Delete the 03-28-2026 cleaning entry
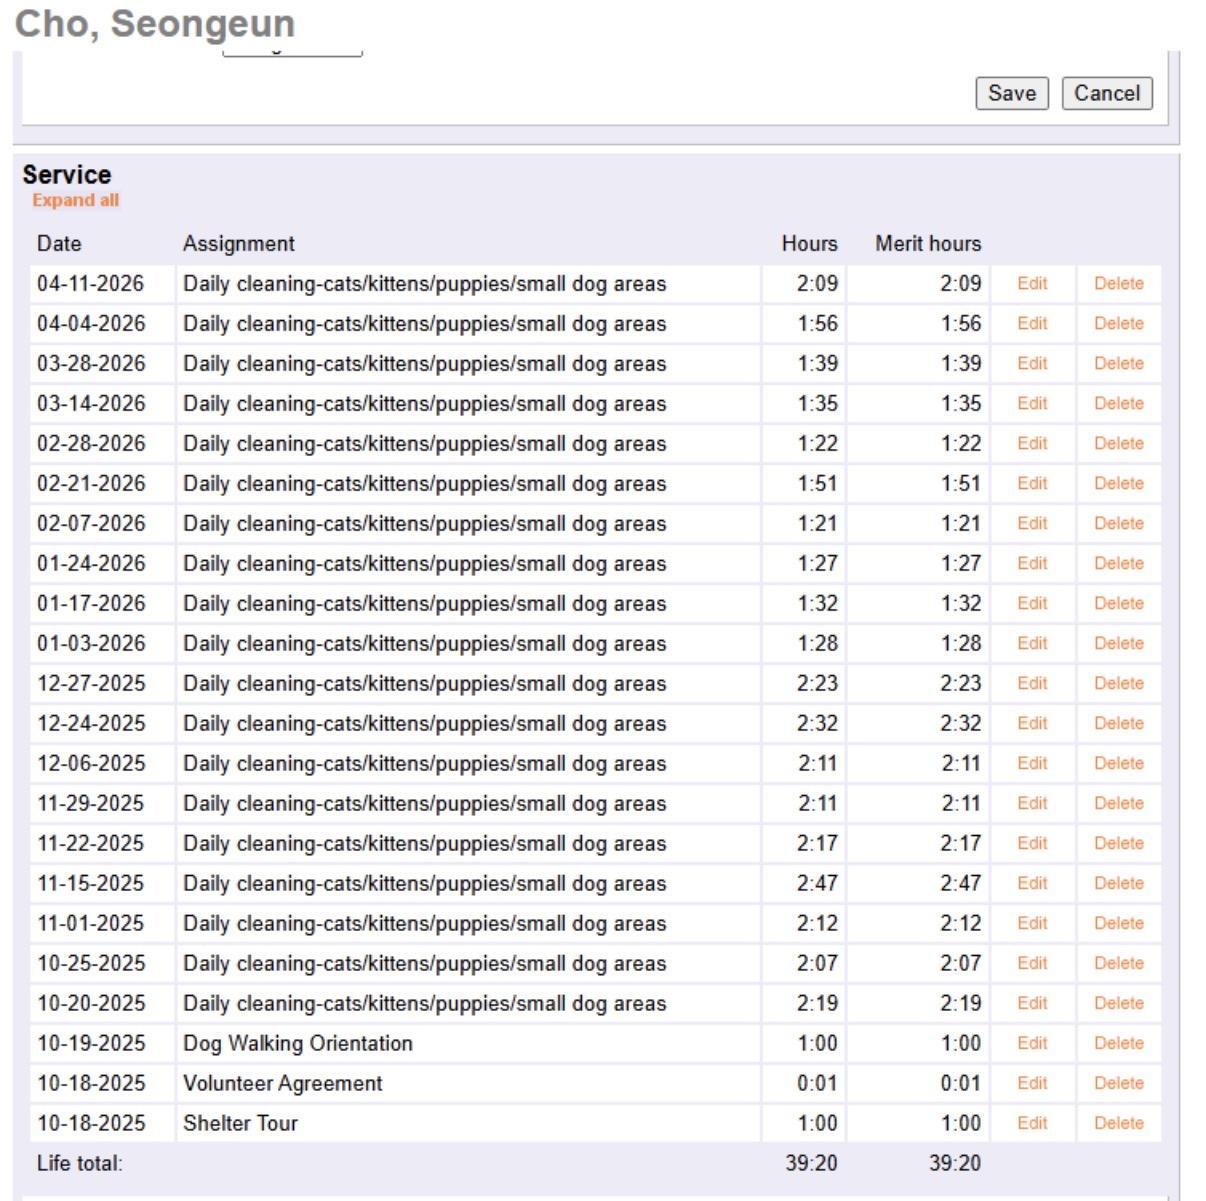Viewport: 1206px width, 1201px height. point(1118,364)
